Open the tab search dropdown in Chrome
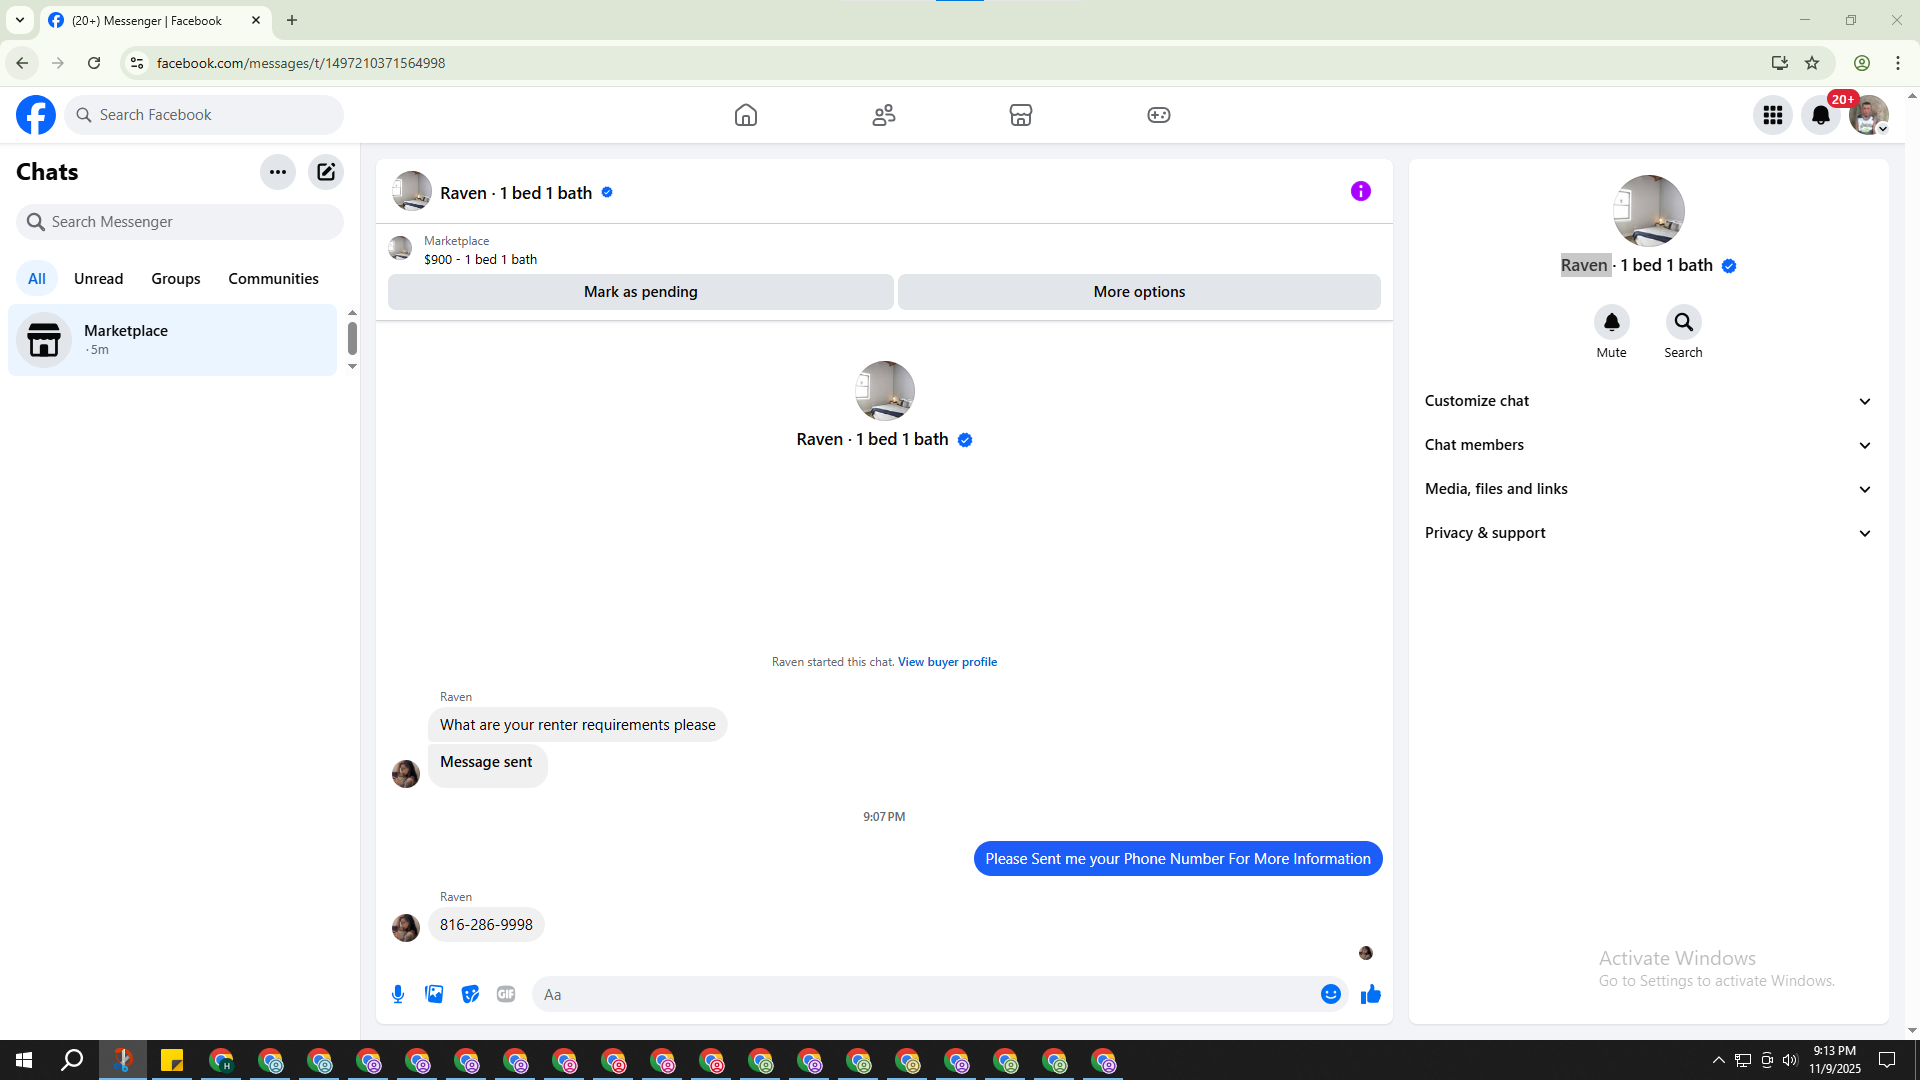The height and width of the screenshot is (1080, 1920). tap(20, 20)
